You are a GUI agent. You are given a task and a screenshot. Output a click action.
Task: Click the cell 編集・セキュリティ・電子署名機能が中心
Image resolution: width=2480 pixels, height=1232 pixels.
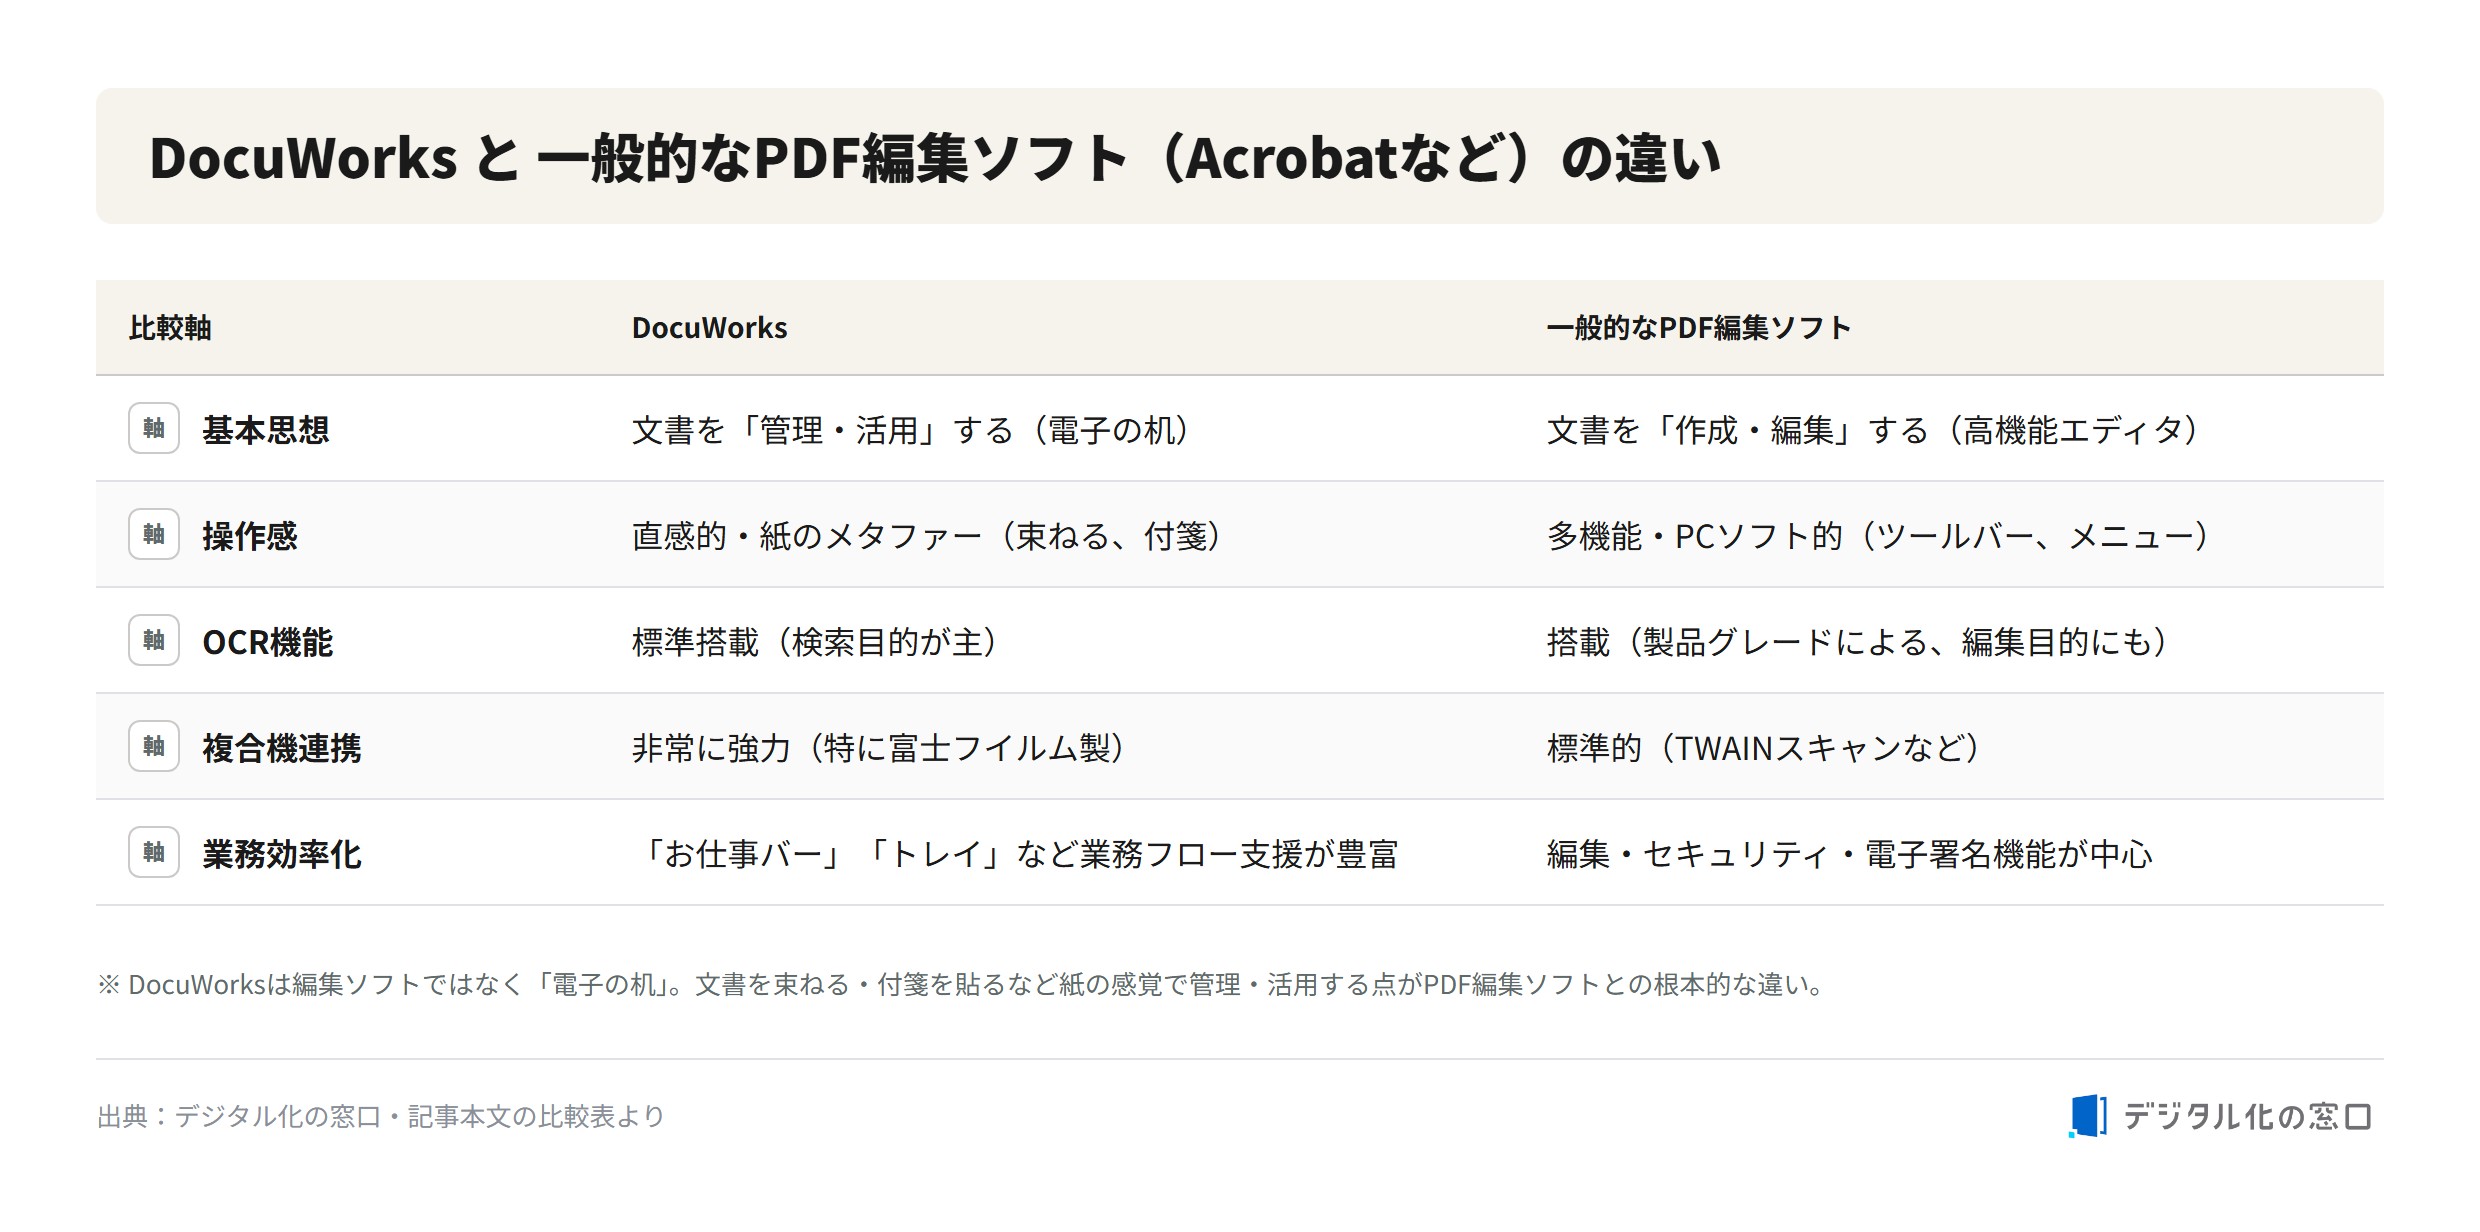1849,854
